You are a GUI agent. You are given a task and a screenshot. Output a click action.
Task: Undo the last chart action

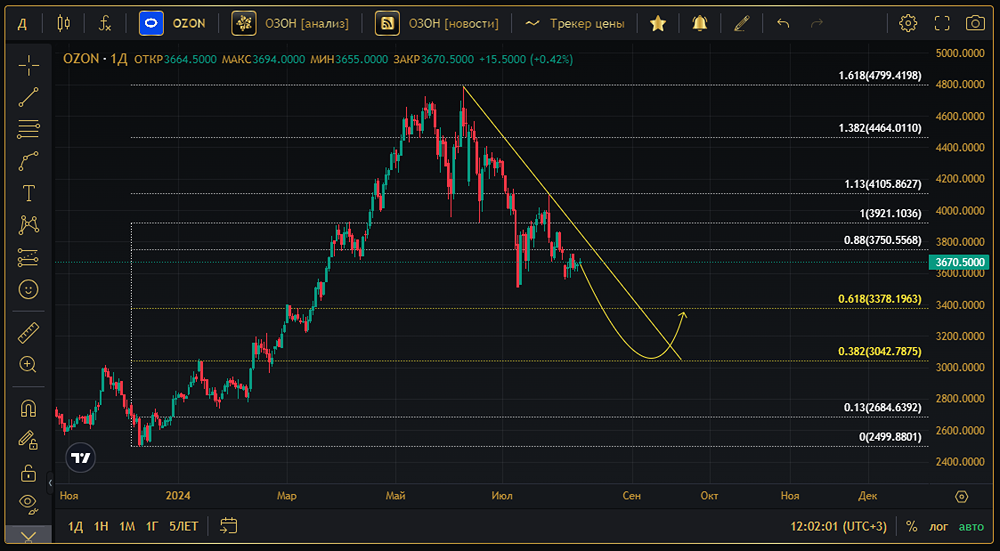click(783, 24)
